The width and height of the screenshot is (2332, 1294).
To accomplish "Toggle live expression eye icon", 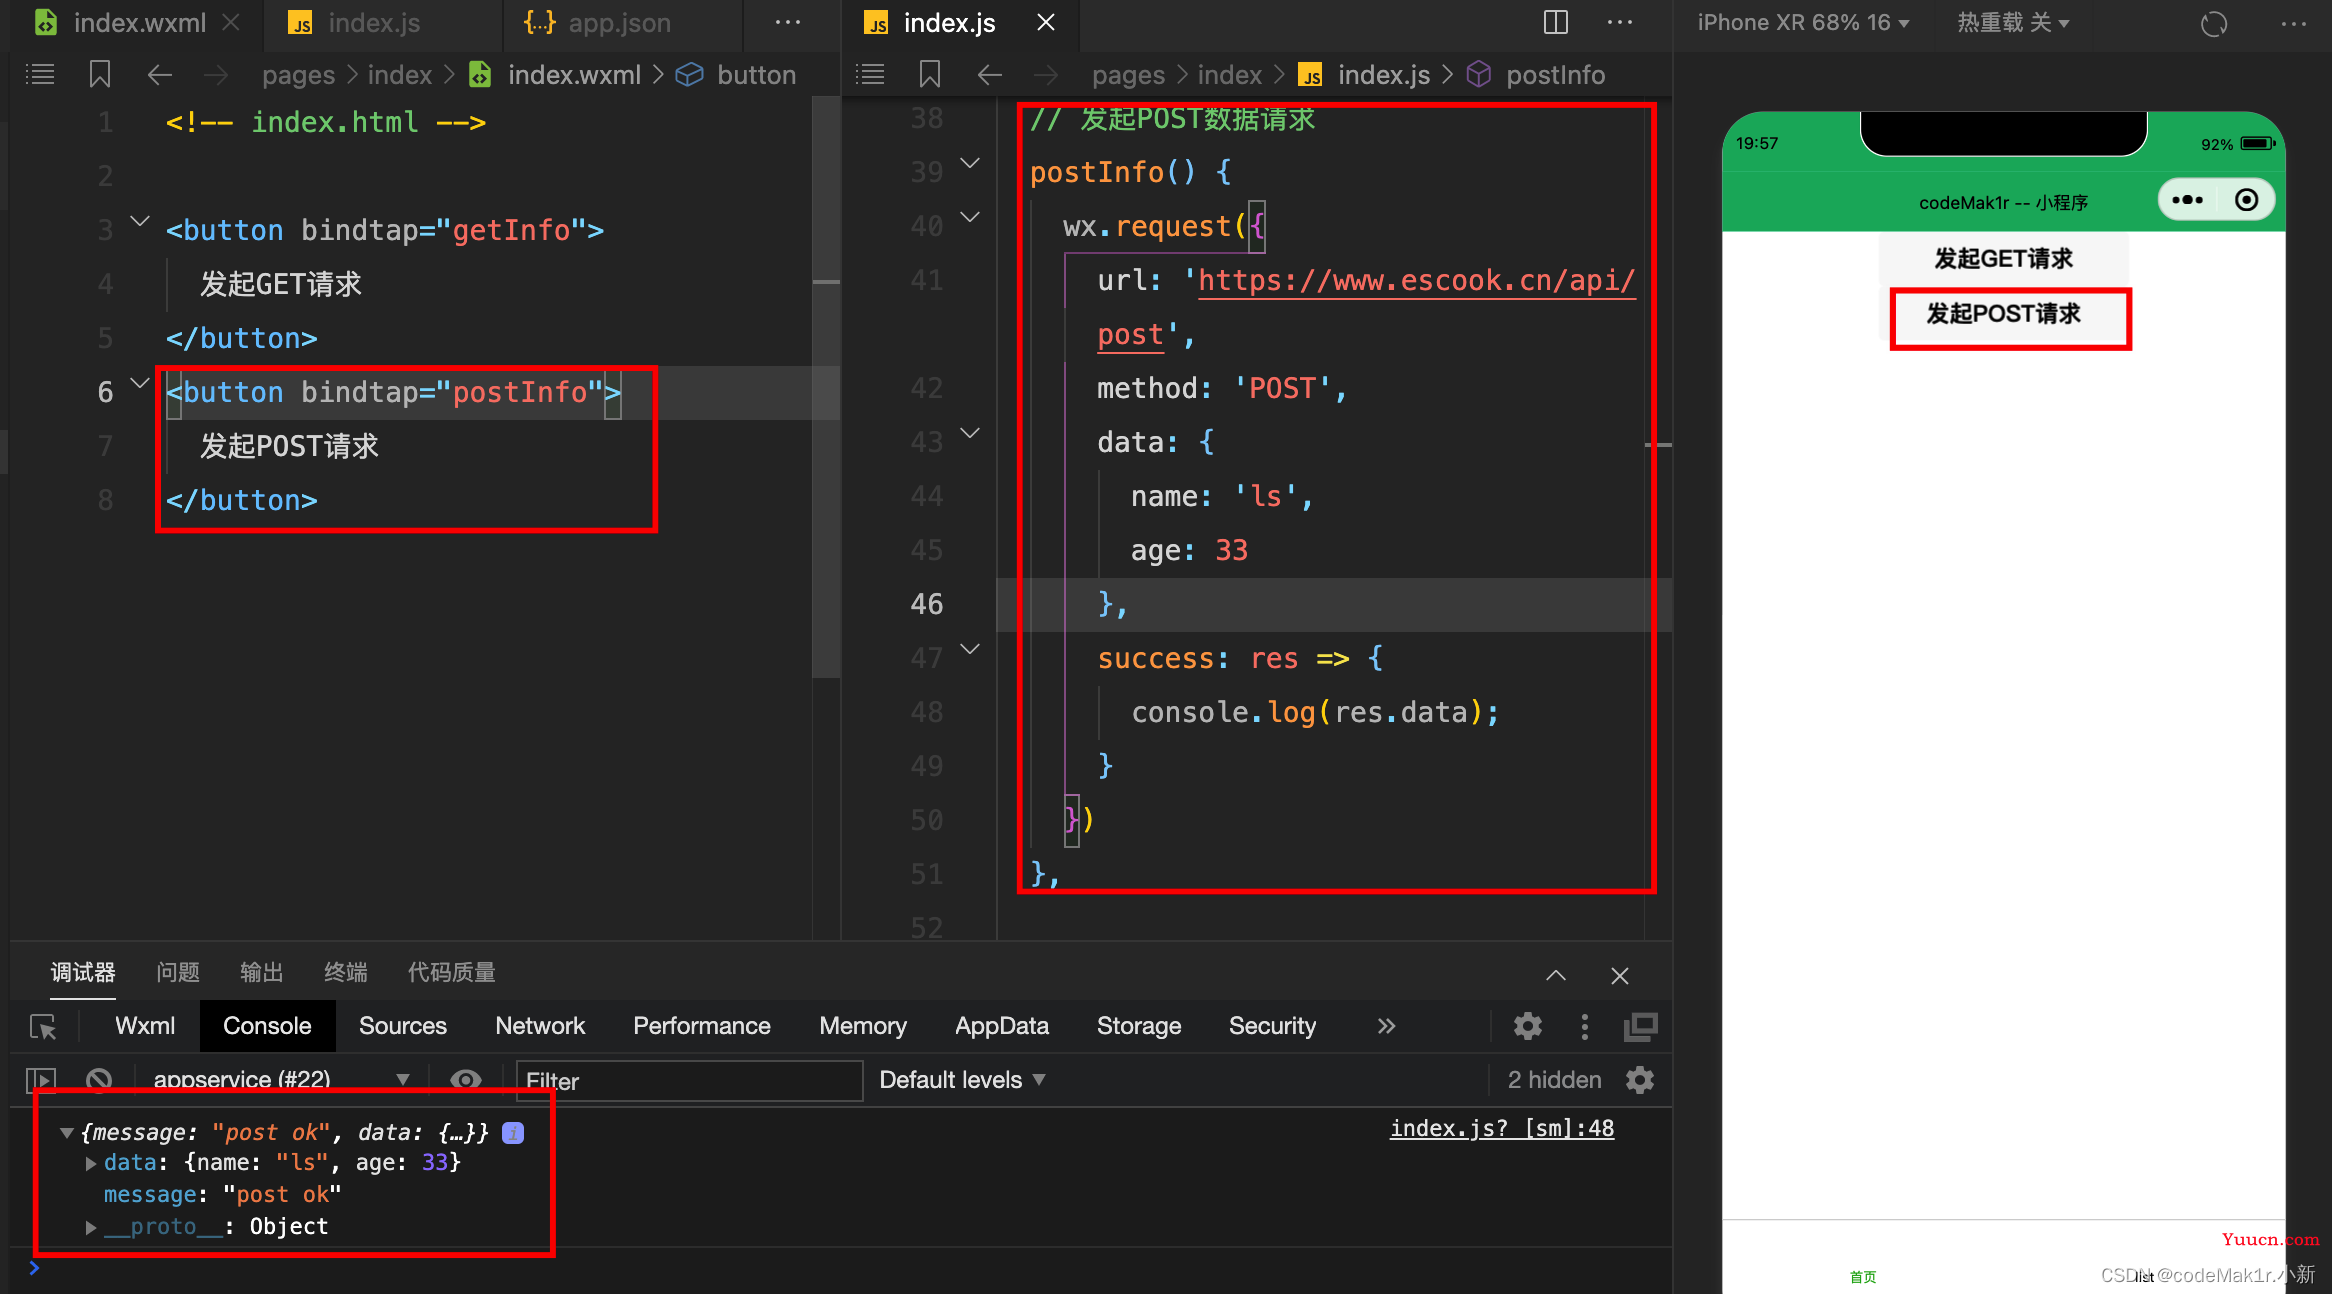I will click(x=466, y=1080).
